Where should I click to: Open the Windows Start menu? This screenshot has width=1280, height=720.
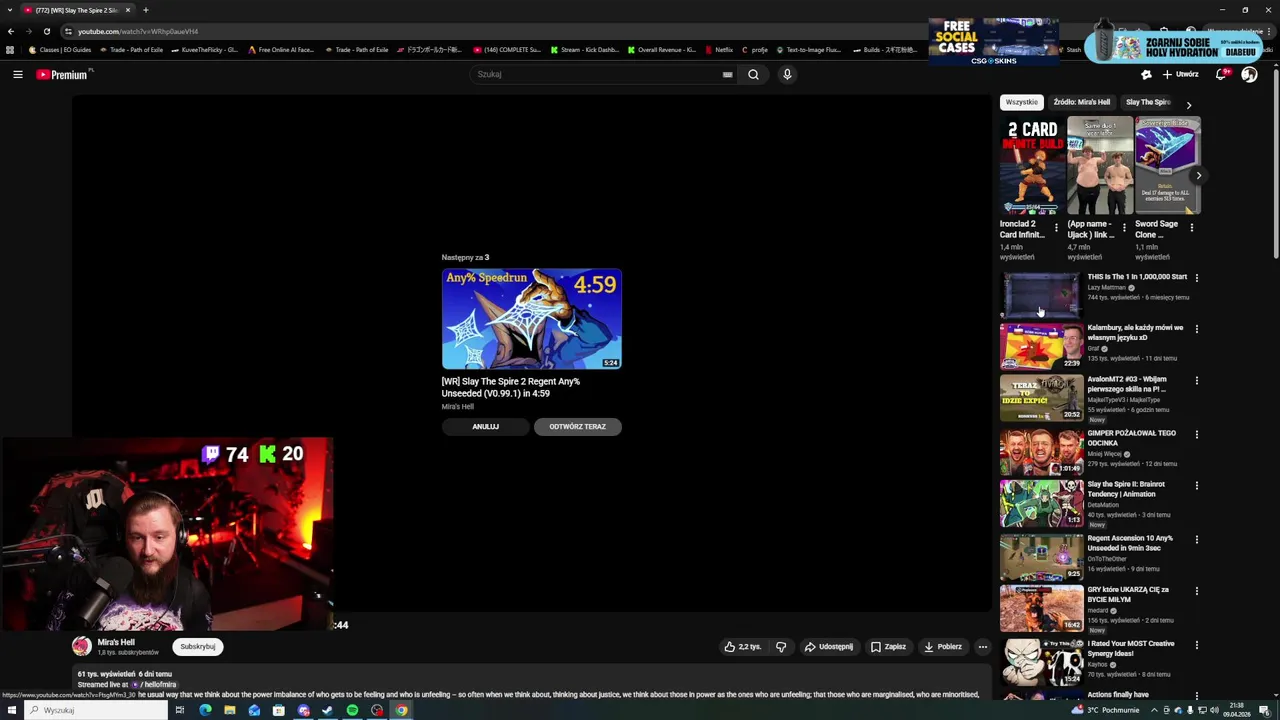click(11, 710)
